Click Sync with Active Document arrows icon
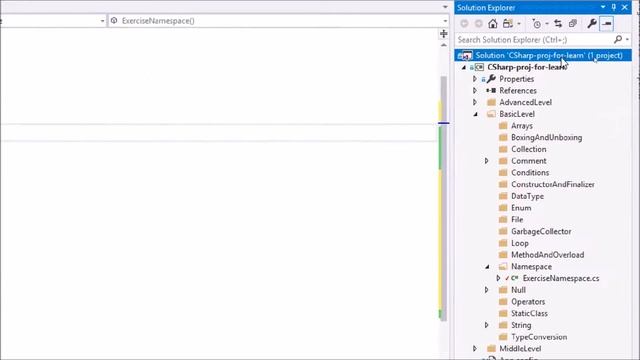 (558, 24)
